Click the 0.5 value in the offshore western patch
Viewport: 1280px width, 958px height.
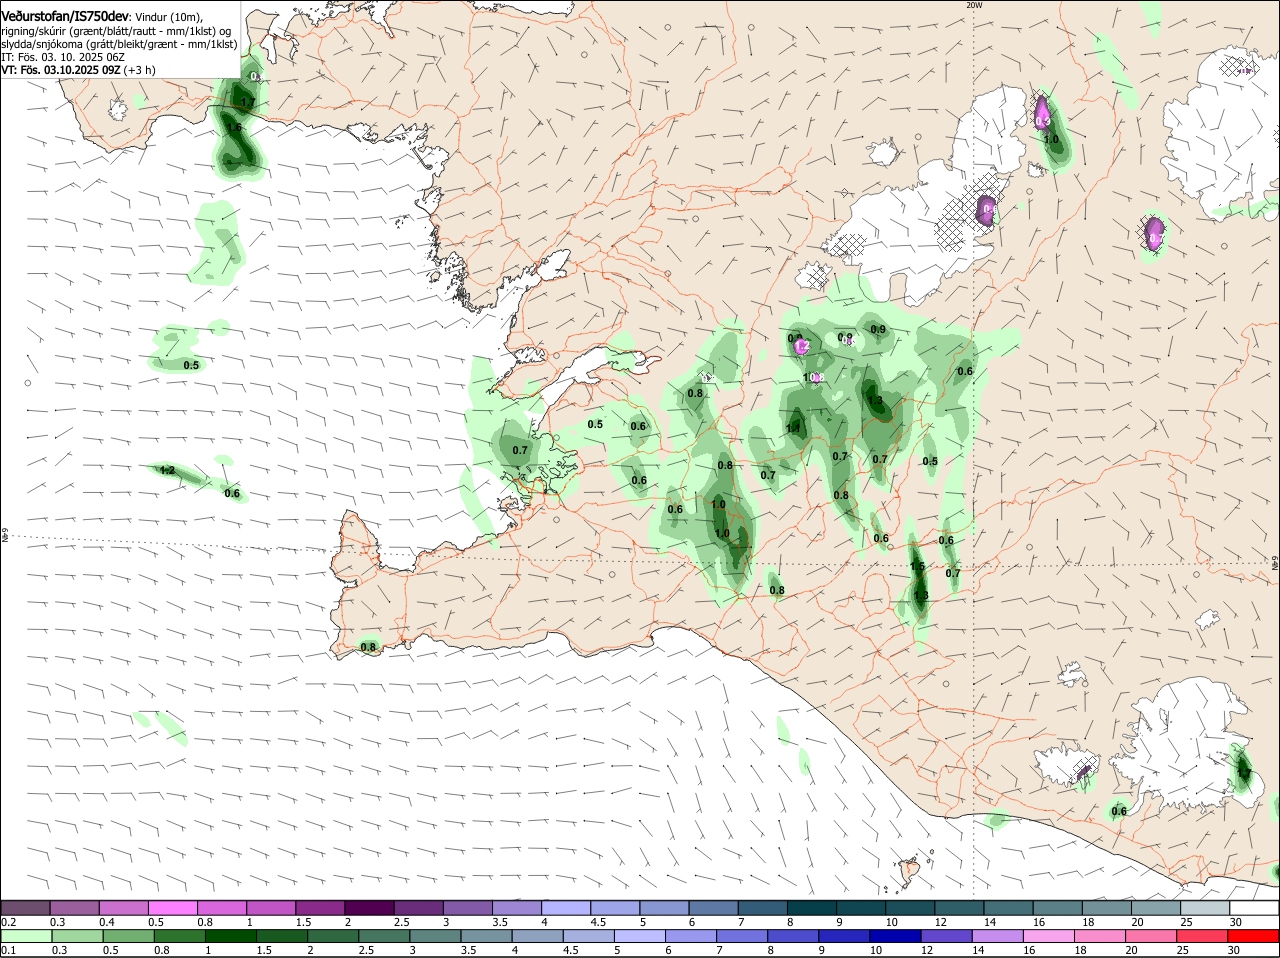[x=191, y=365]
